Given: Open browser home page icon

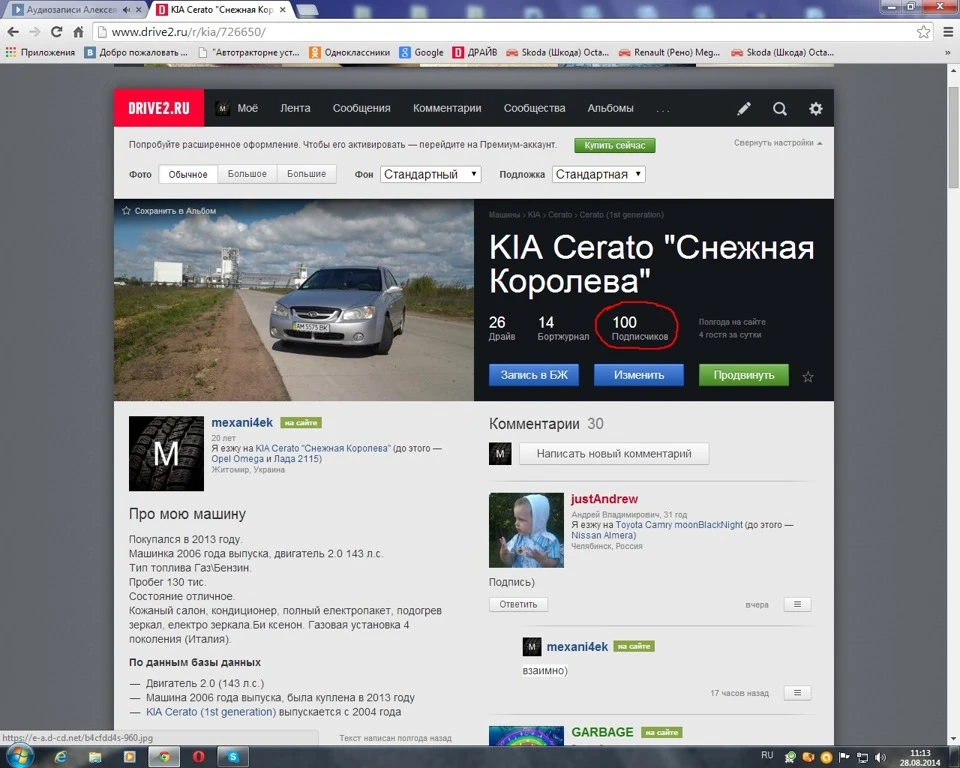Looking at the screenshot, I should tap(78, 32).
